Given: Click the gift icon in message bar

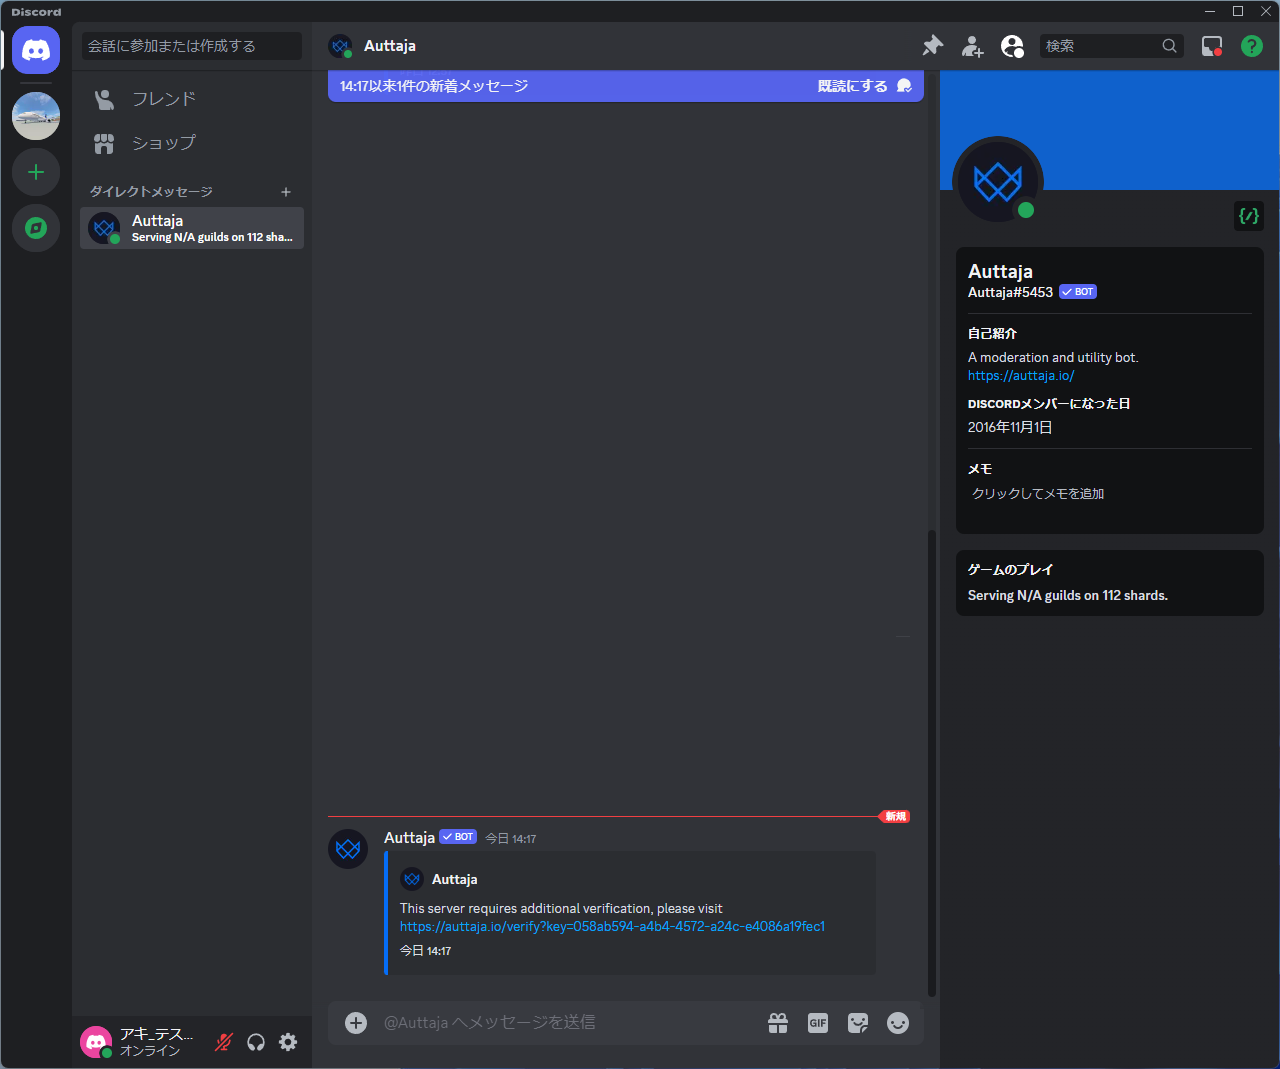Looking at the screenshot, I should coord(778,1023).
